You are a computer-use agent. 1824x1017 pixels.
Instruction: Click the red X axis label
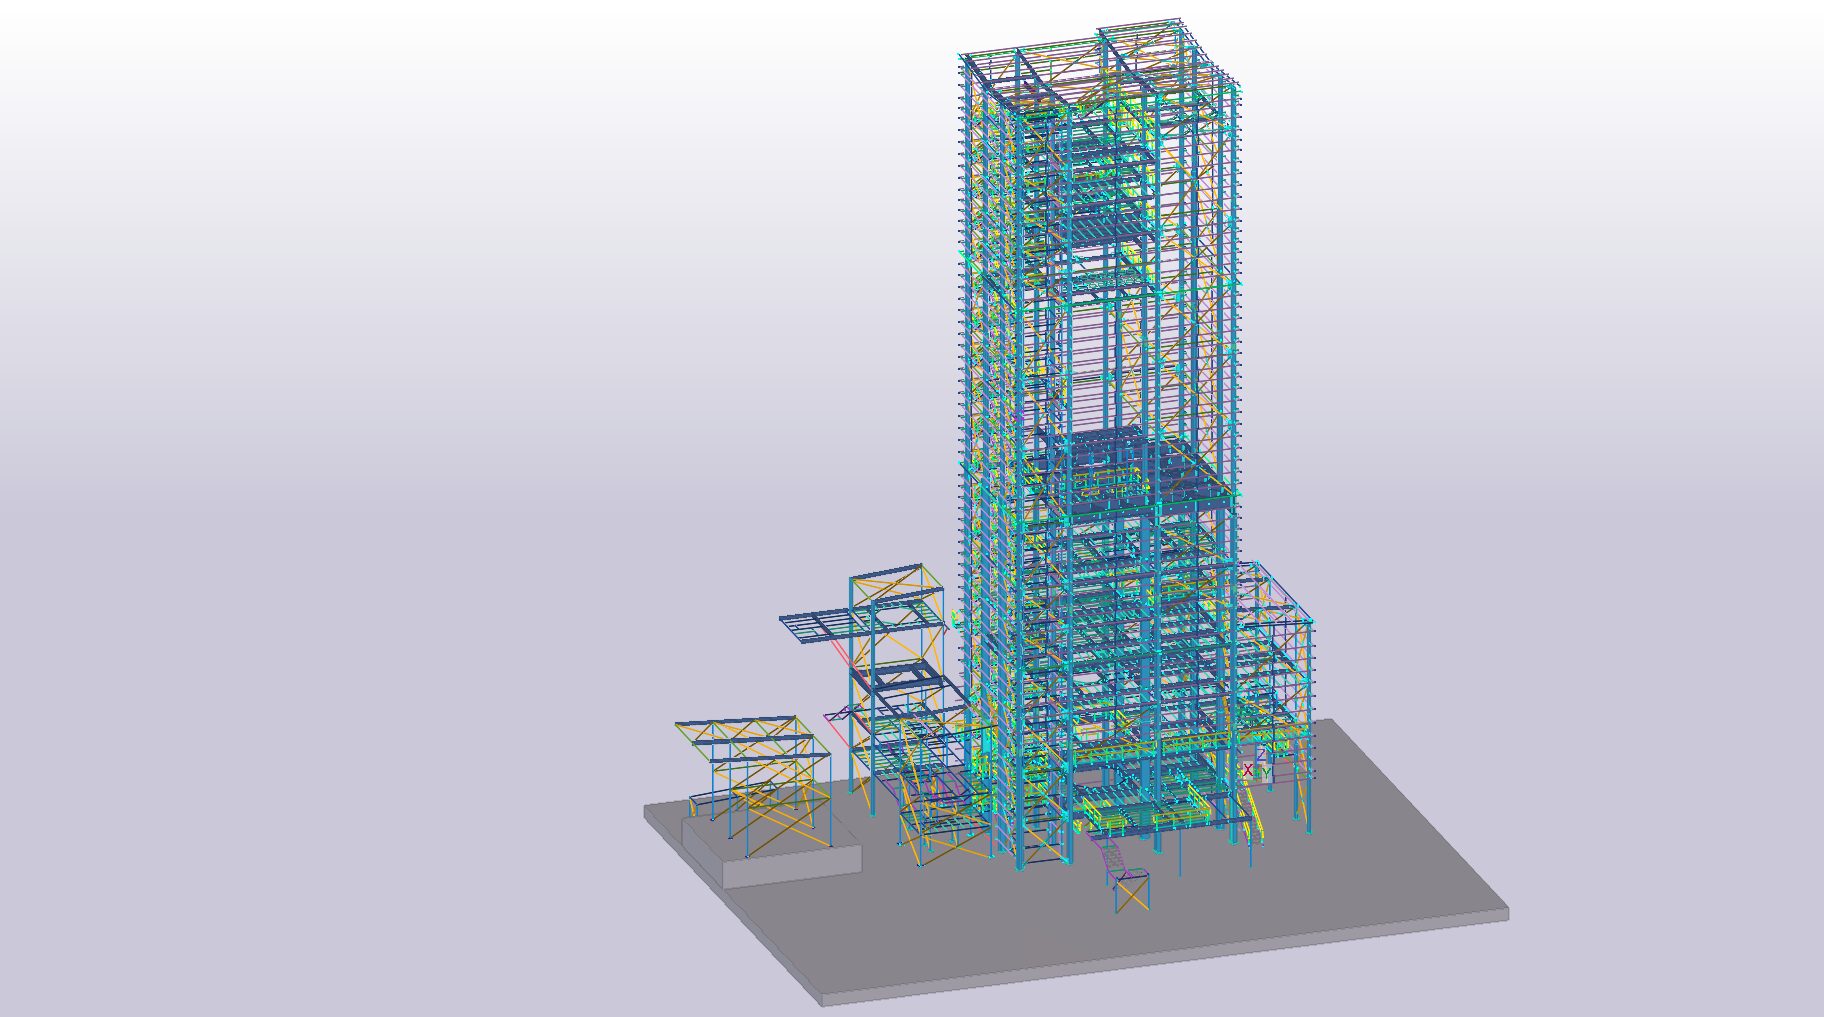(1248, 770)
